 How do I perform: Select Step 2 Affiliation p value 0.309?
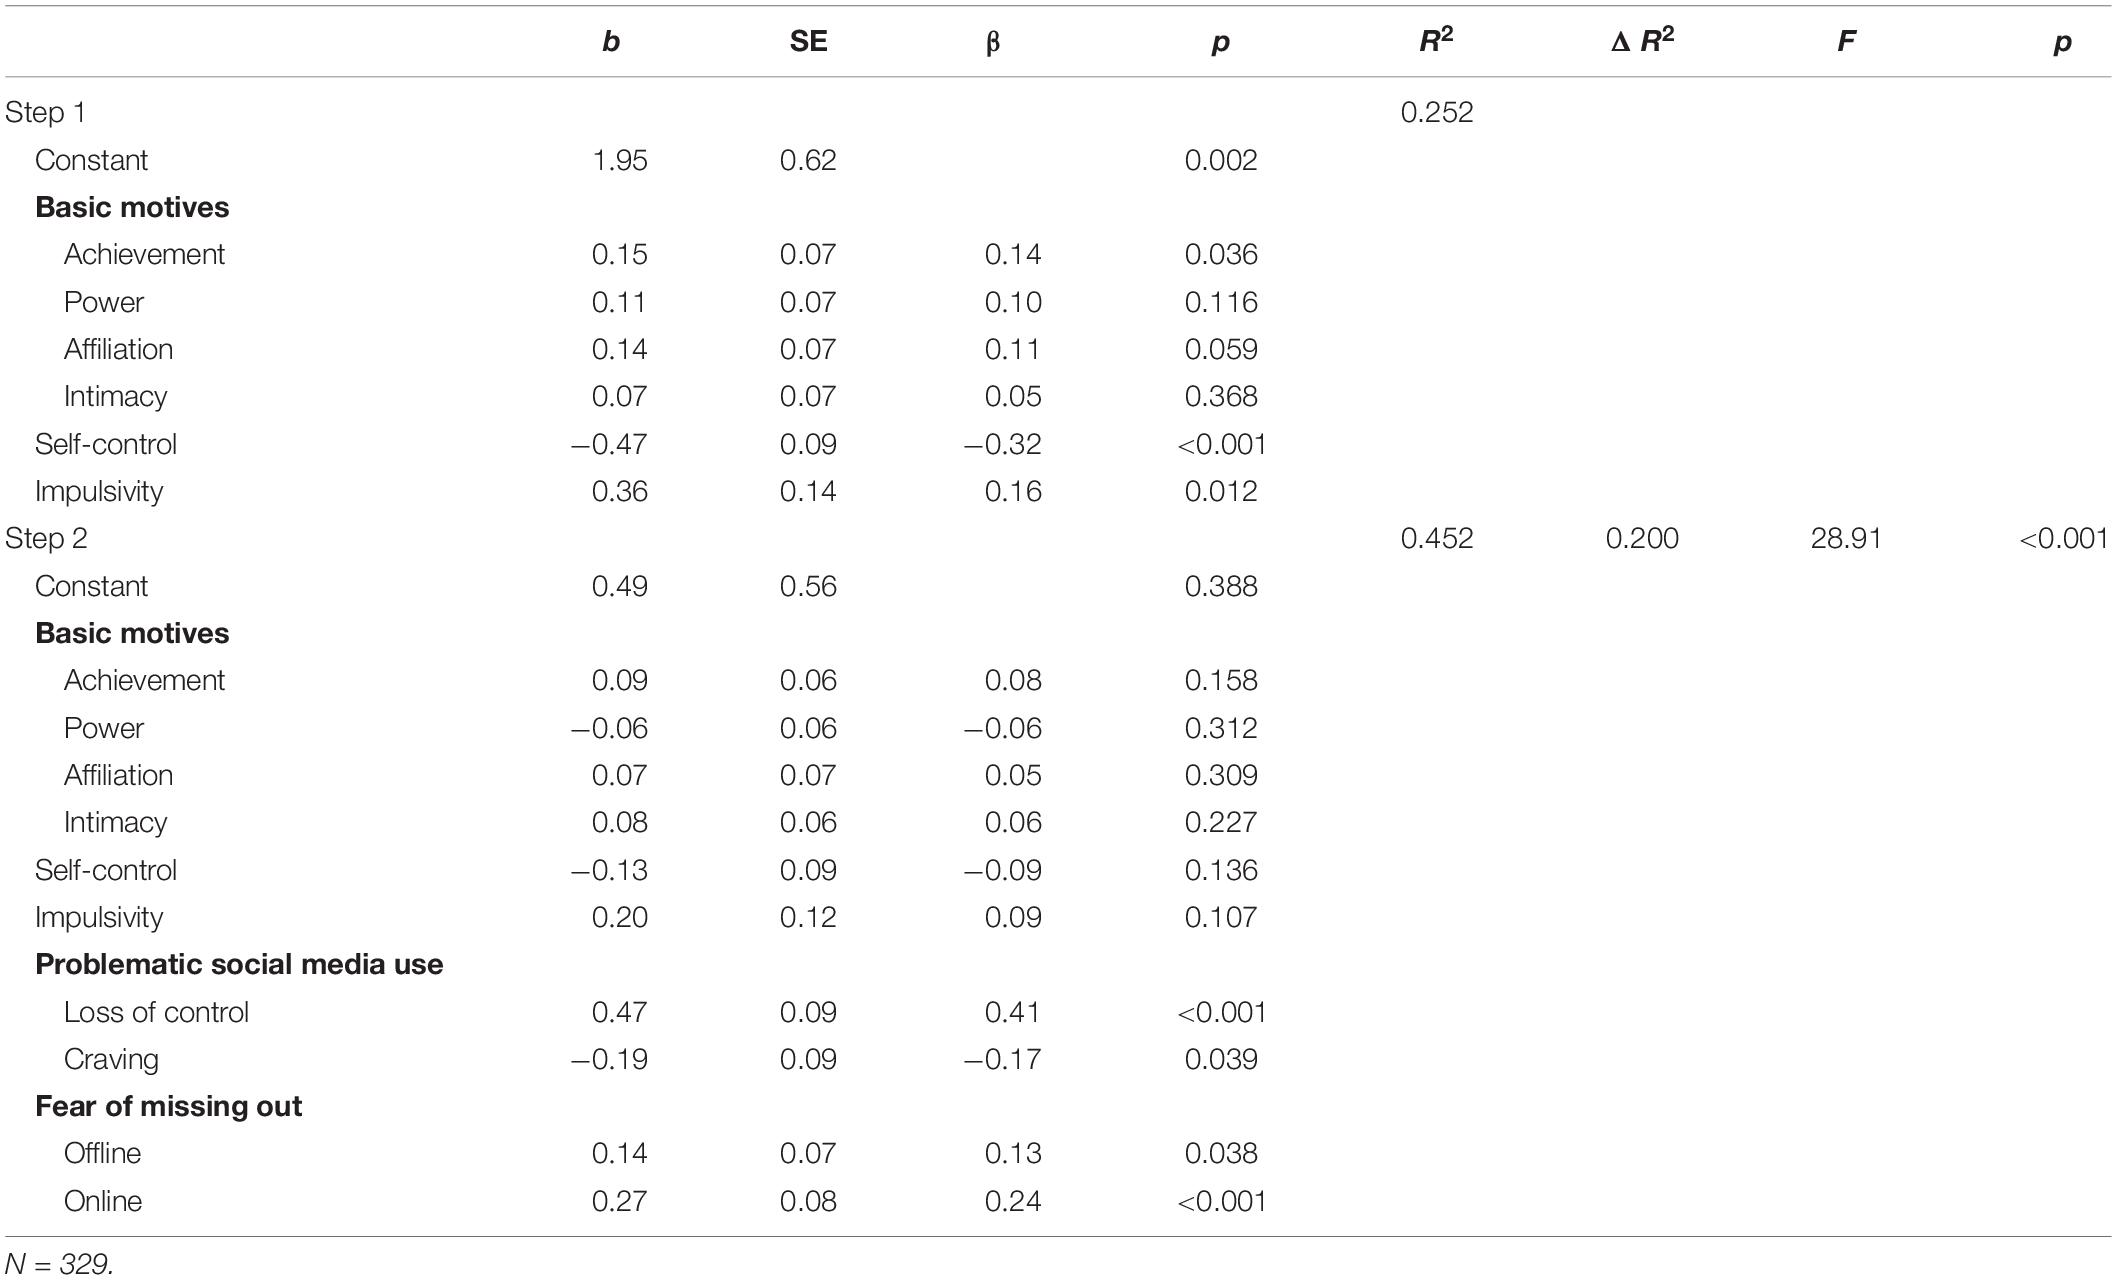point(1221,775)
